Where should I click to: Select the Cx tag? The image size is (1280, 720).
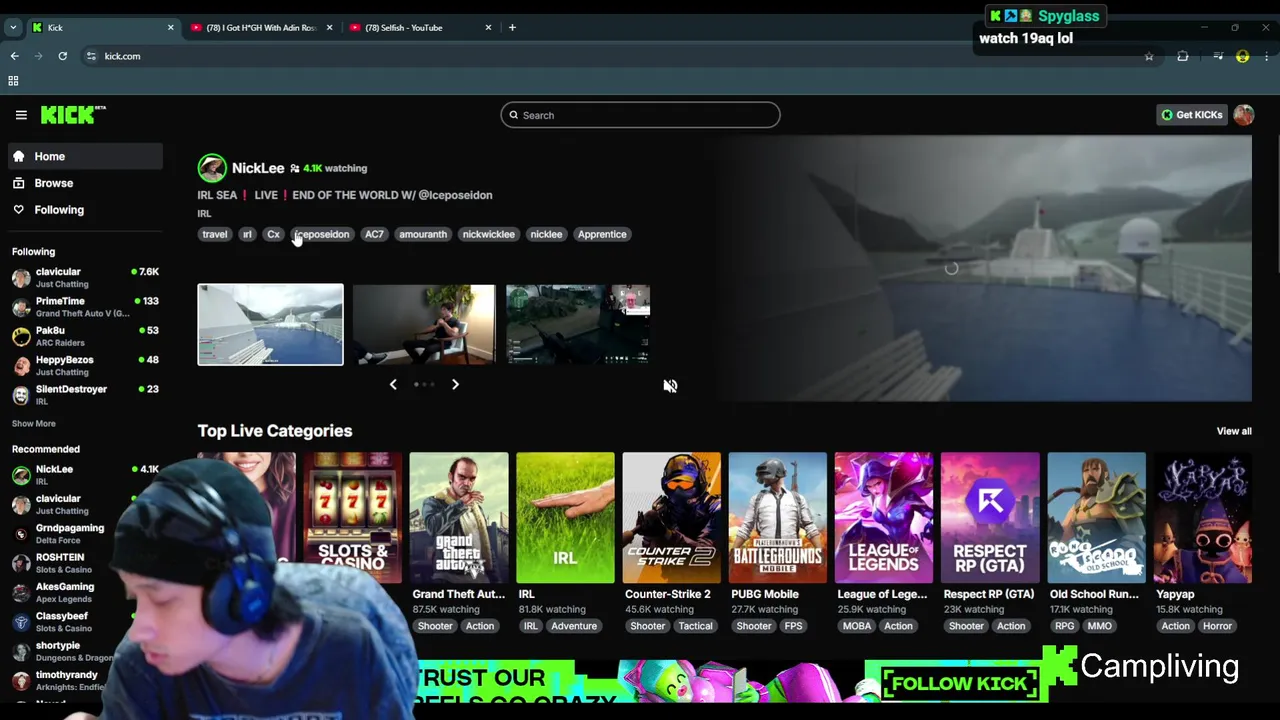click(273, 234)
